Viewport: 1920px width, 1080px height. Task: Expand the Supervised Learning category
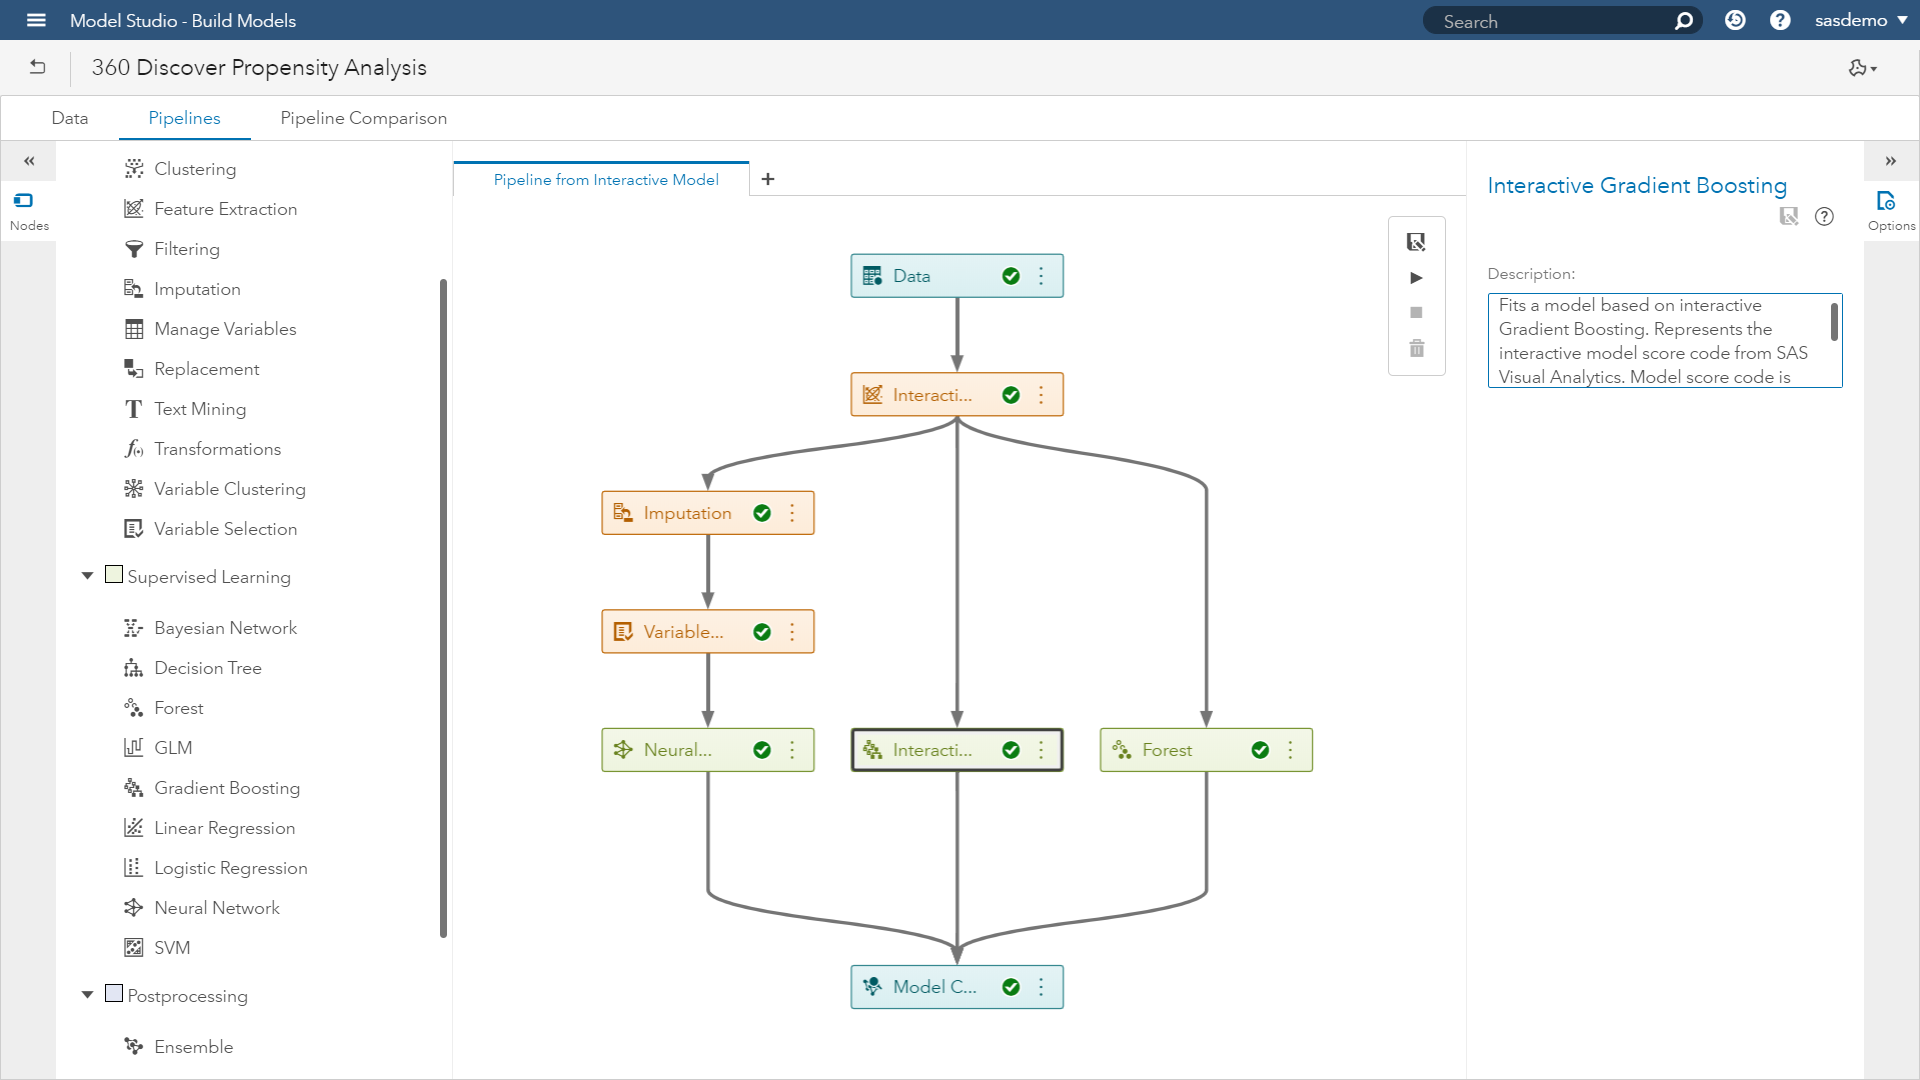[x=88, y=575]
